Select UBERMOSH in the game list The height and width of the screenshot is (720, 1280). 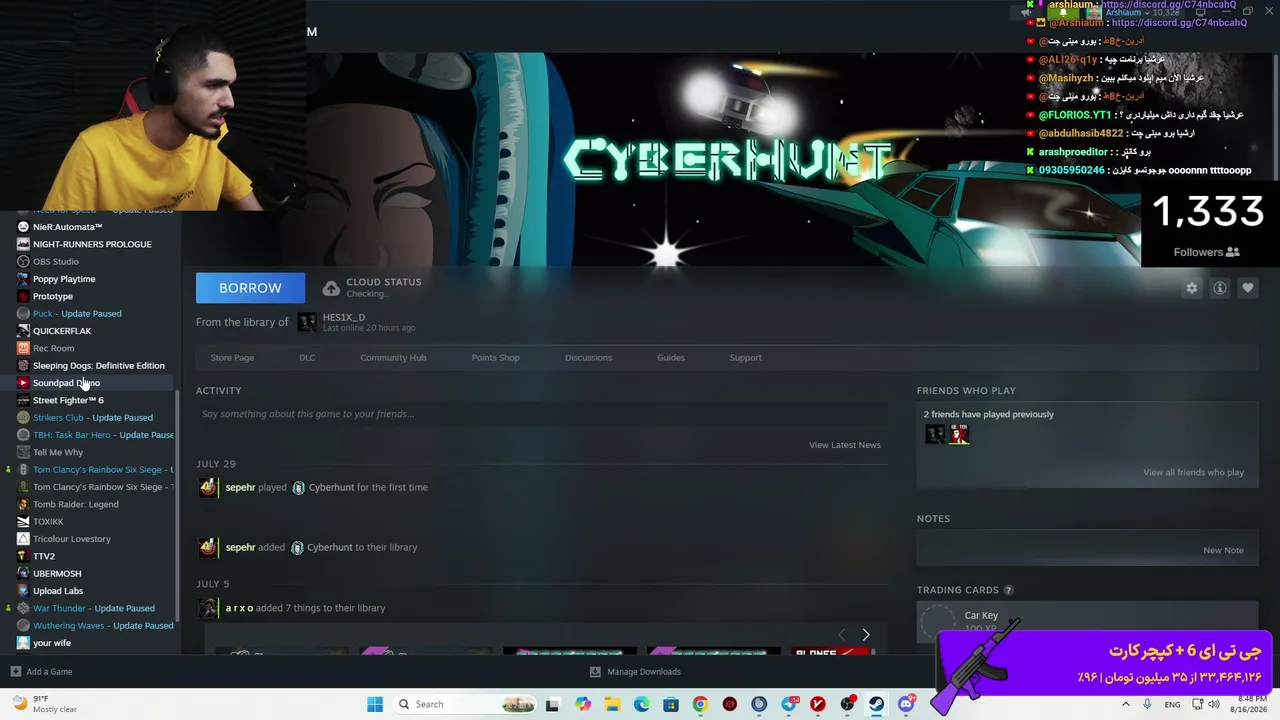(57, 574)
